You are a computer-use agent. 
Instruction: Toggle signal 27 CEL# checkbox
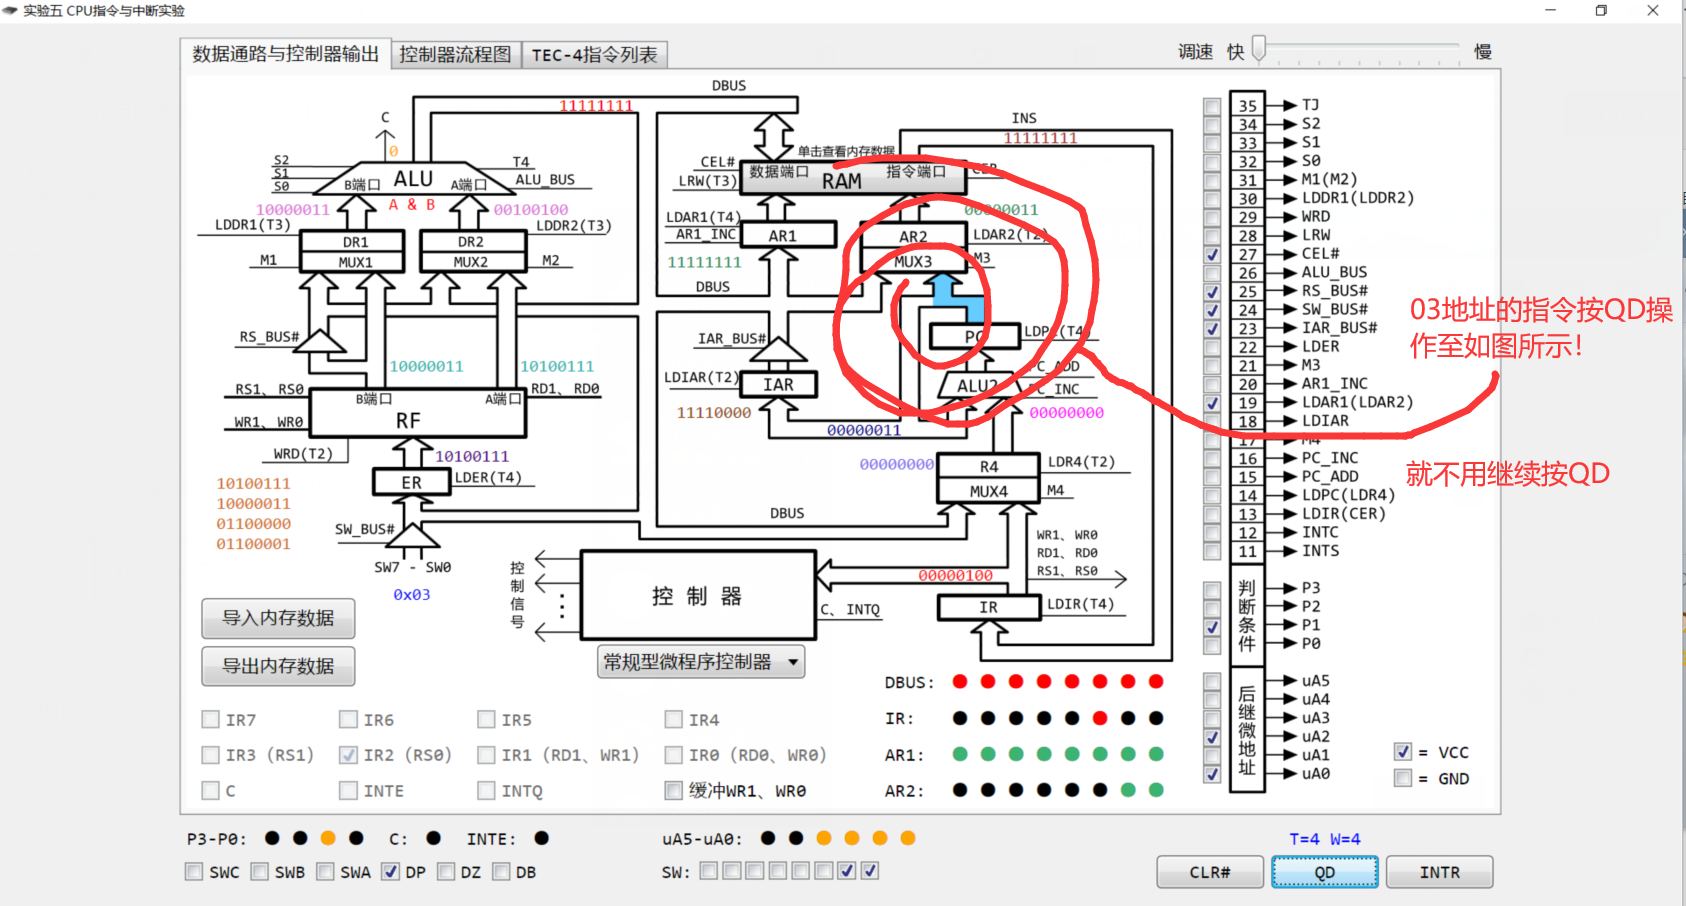tap(1212, 255)
